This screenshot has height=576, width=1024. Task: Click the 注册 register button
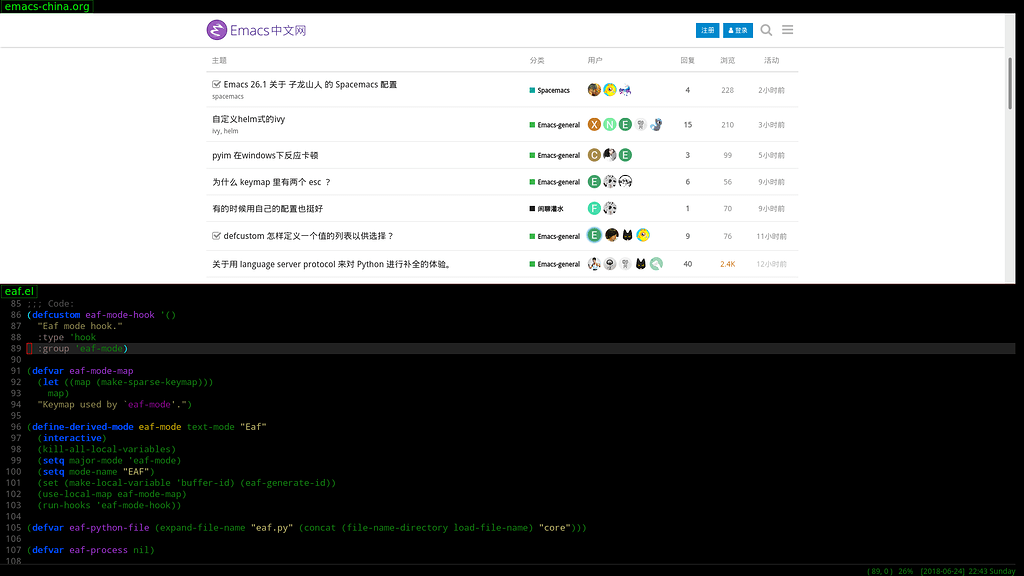[707, 30]
